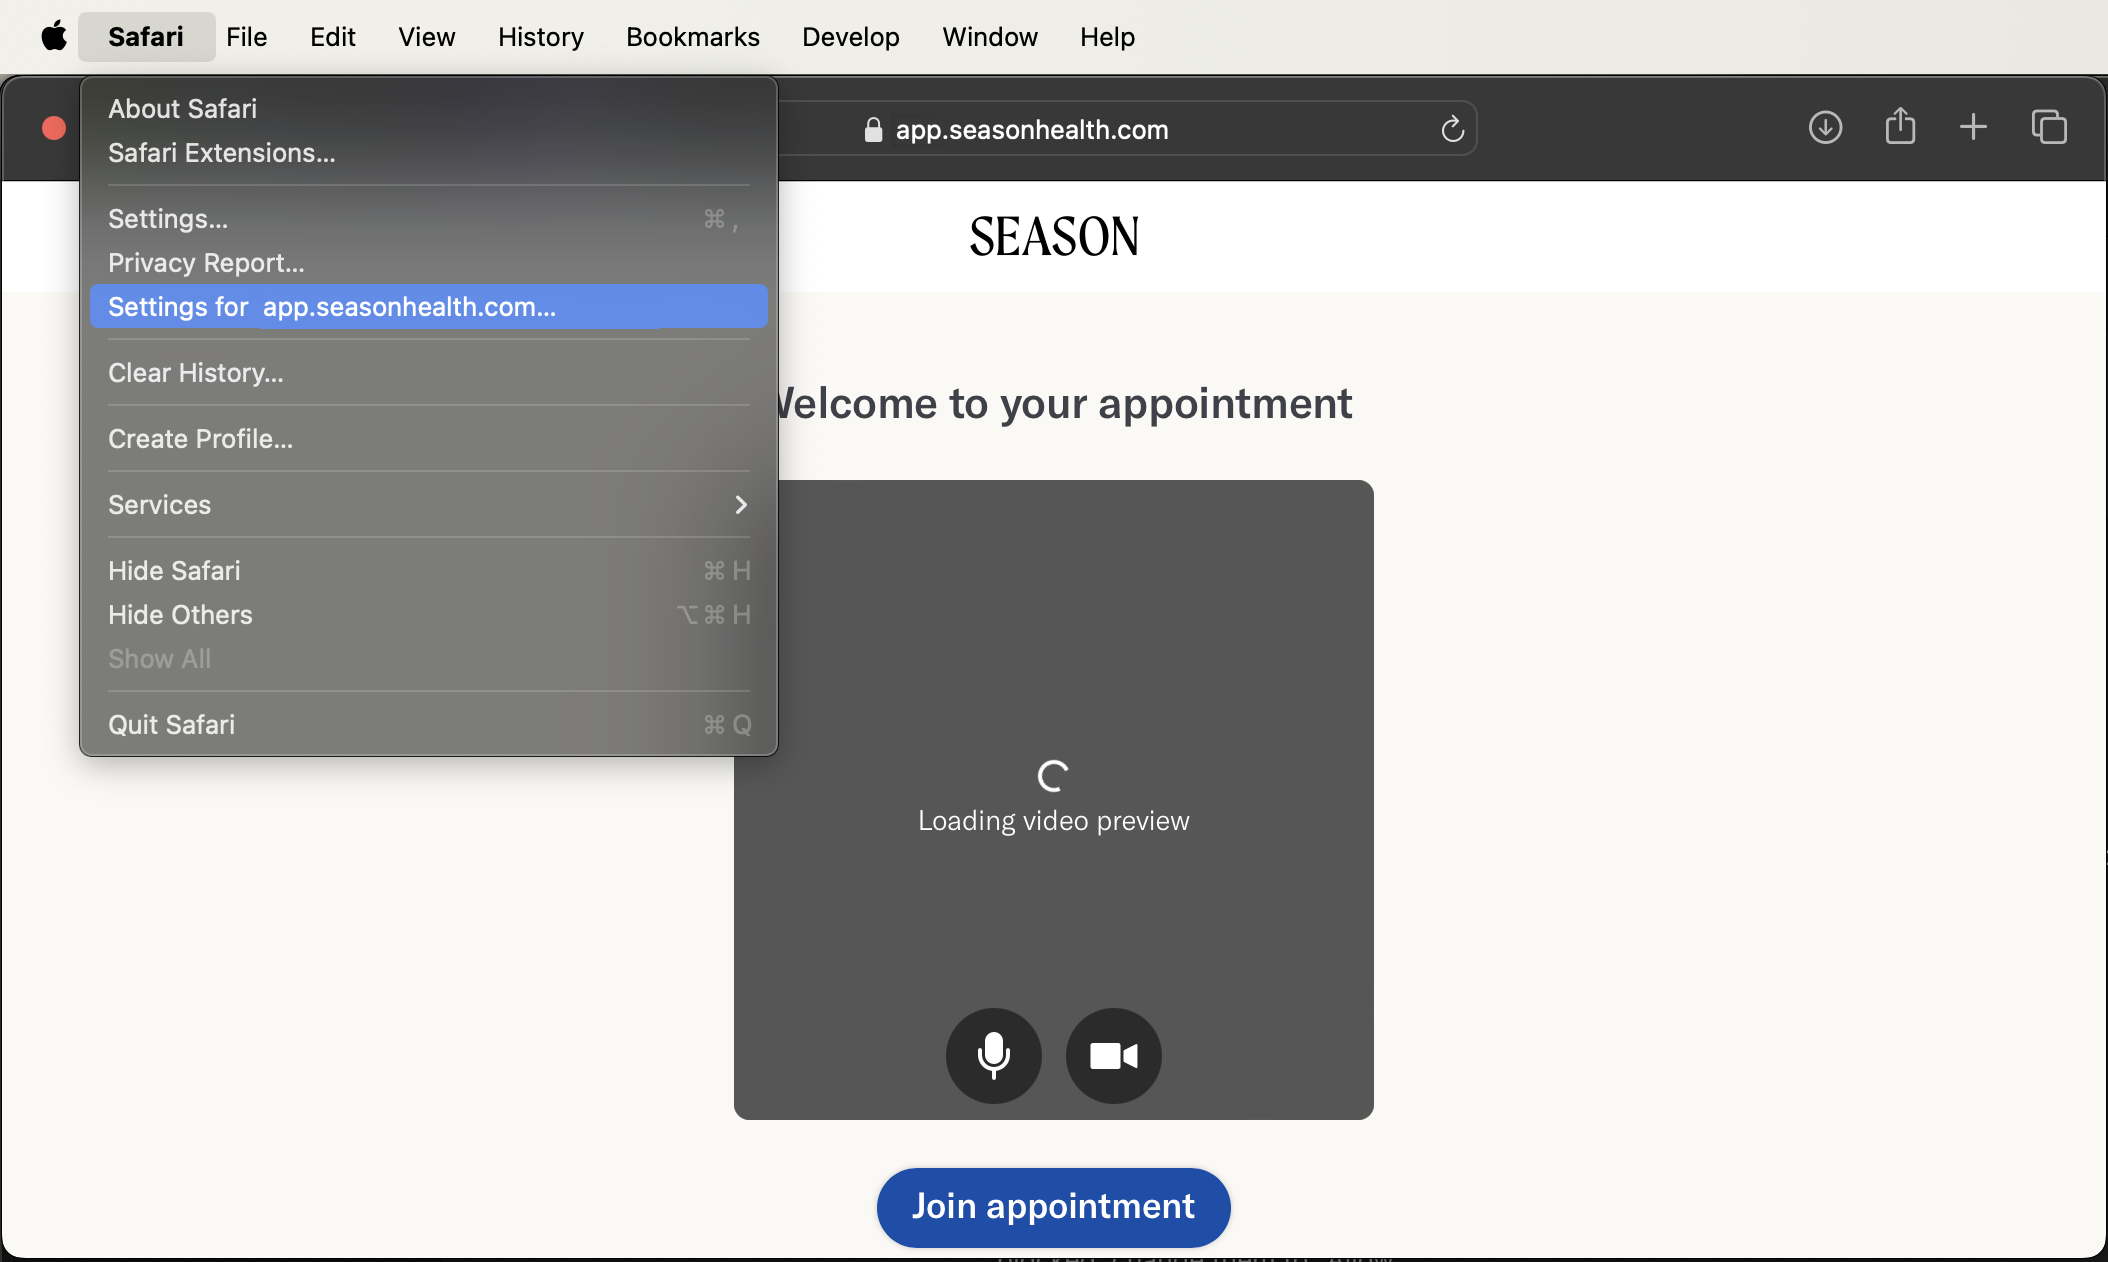Open Safari Extensions…
Viewport: 2108px width, 1262px height.
pyautogui.click(x=429, y=152)
